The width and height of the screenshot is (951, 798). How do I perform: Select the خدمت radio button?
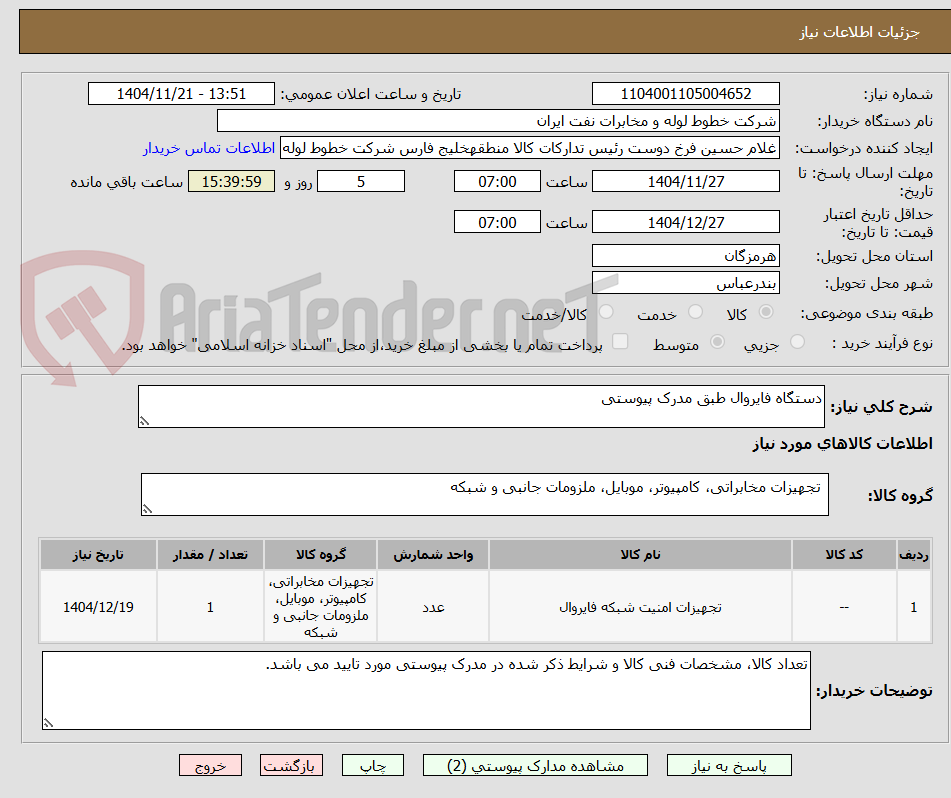tap(696, 312)
